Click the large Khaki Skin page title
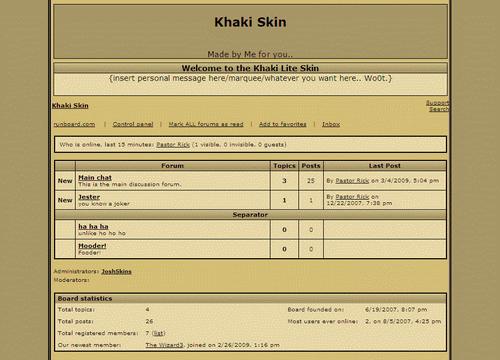This screenshot has height=360, width=500. (250, 22)
